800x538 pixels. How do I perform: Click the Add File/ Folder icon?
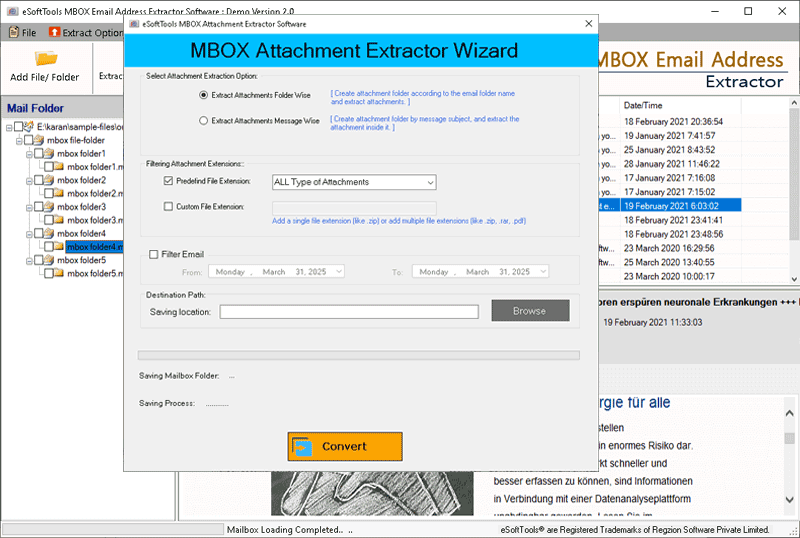tap(45, 59)
